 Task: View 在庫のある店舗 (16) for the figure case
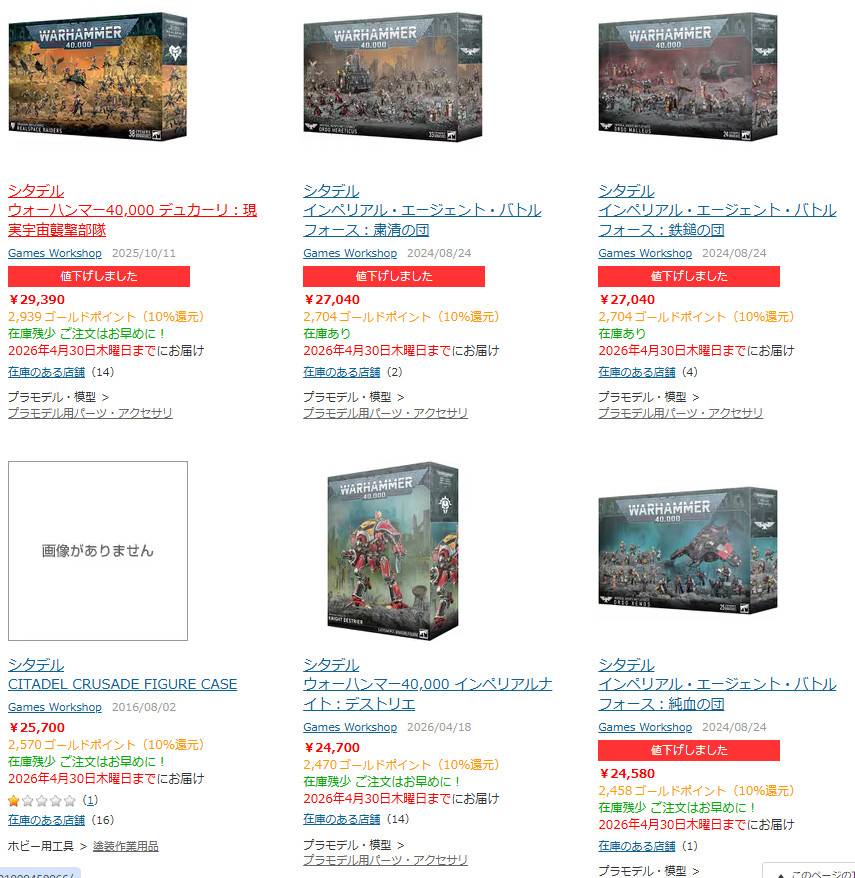(46, 820)
